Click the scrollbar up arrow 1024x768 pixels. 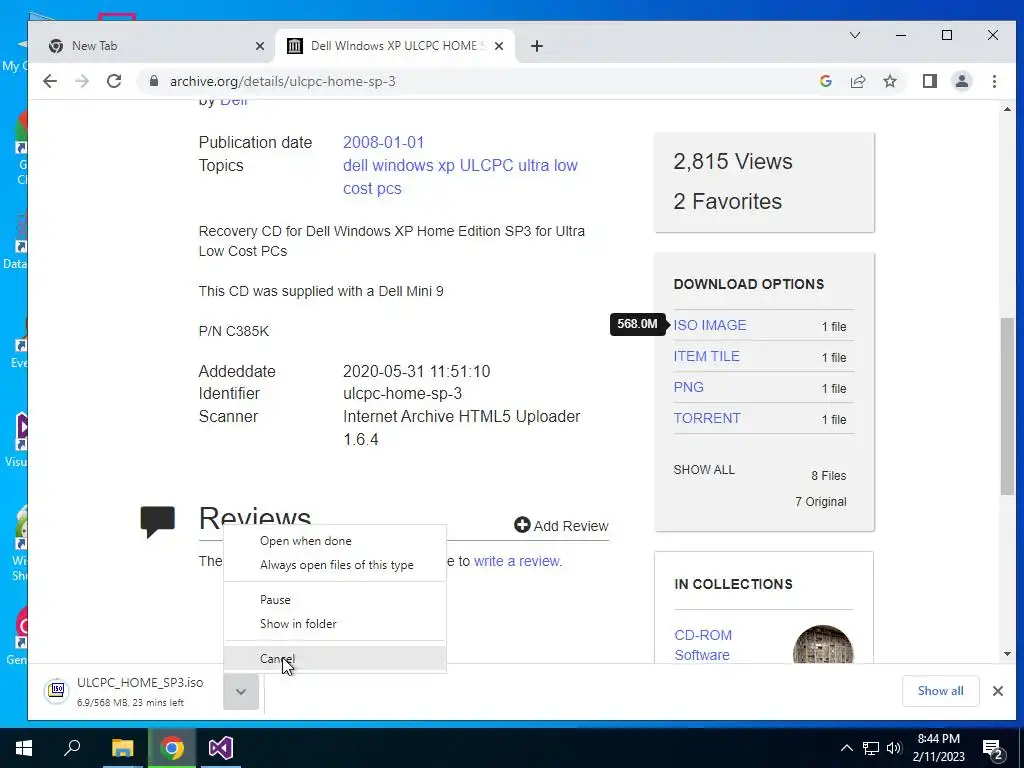point(1006,109)
